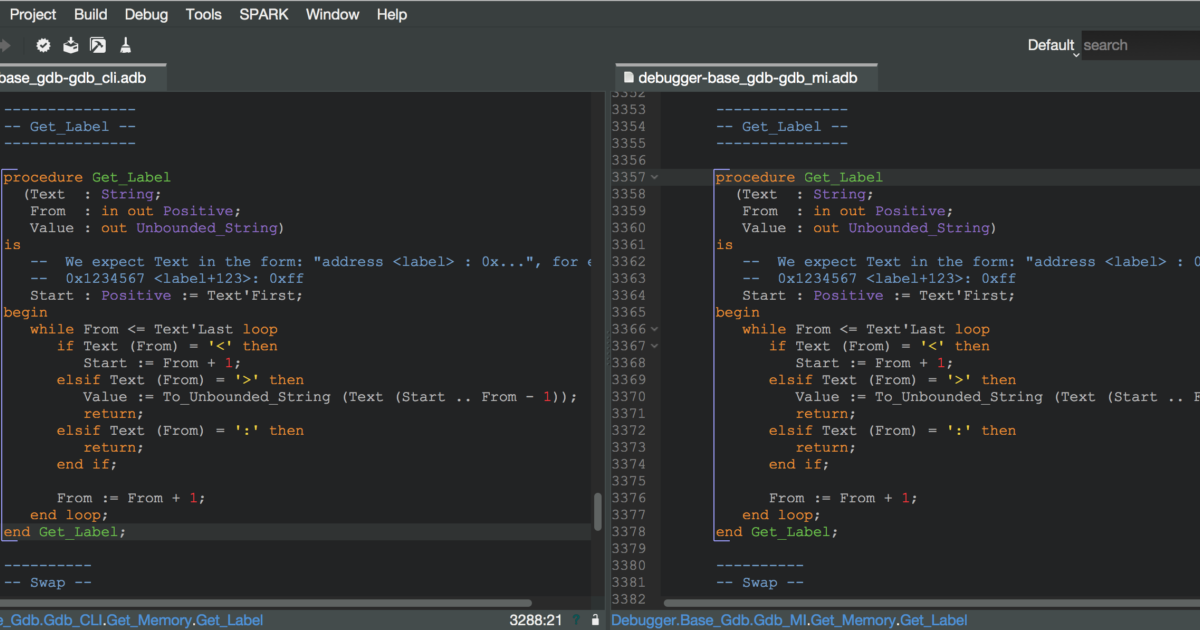
Task: Collapse the Get_Label procedure at line 3357
Action: 655,177
